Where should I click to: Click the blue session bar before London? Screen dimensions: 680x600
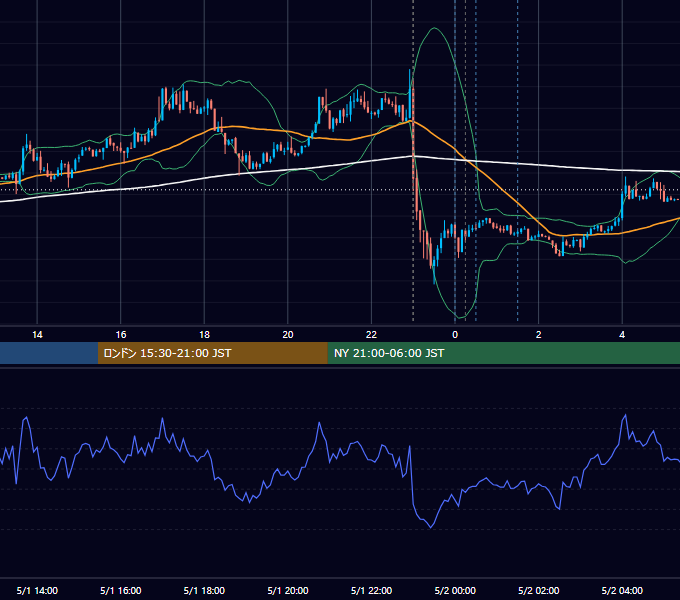click(x=49, y=353)
